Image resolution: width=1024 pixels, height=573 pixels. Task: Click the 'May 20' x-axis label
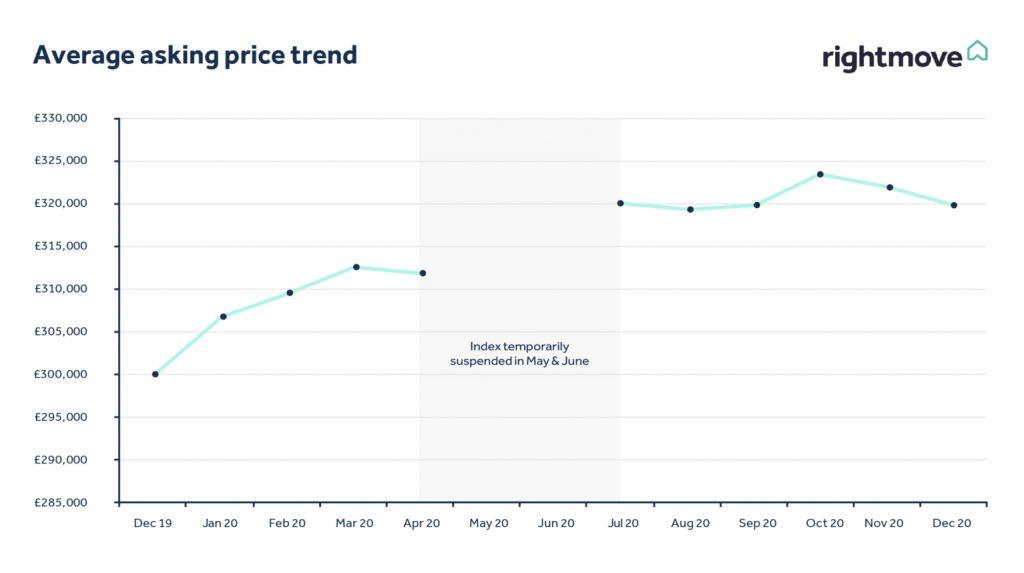click(488, 523)
